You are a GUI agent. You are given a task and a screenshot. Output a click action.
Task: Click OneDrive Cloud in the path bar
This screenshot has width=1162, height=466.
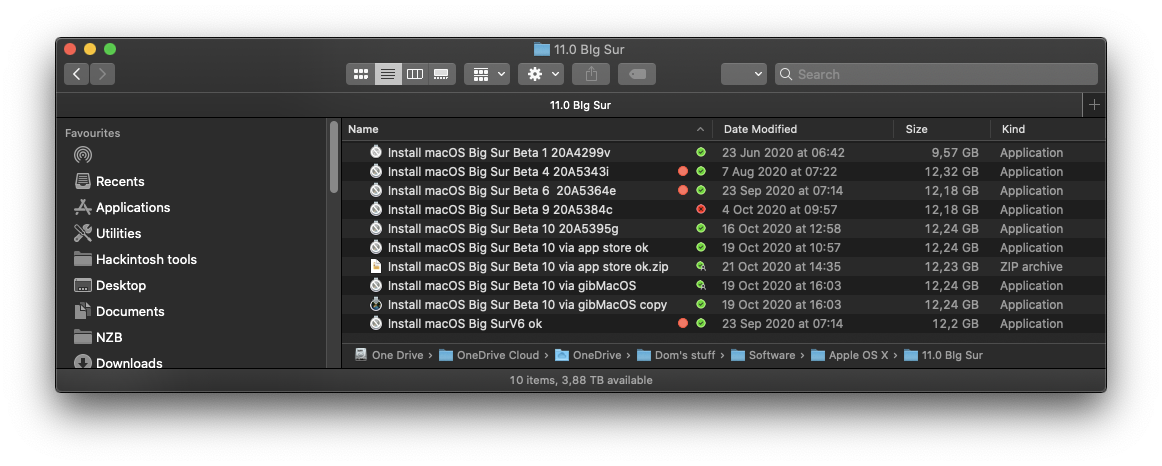pos(489,355)
